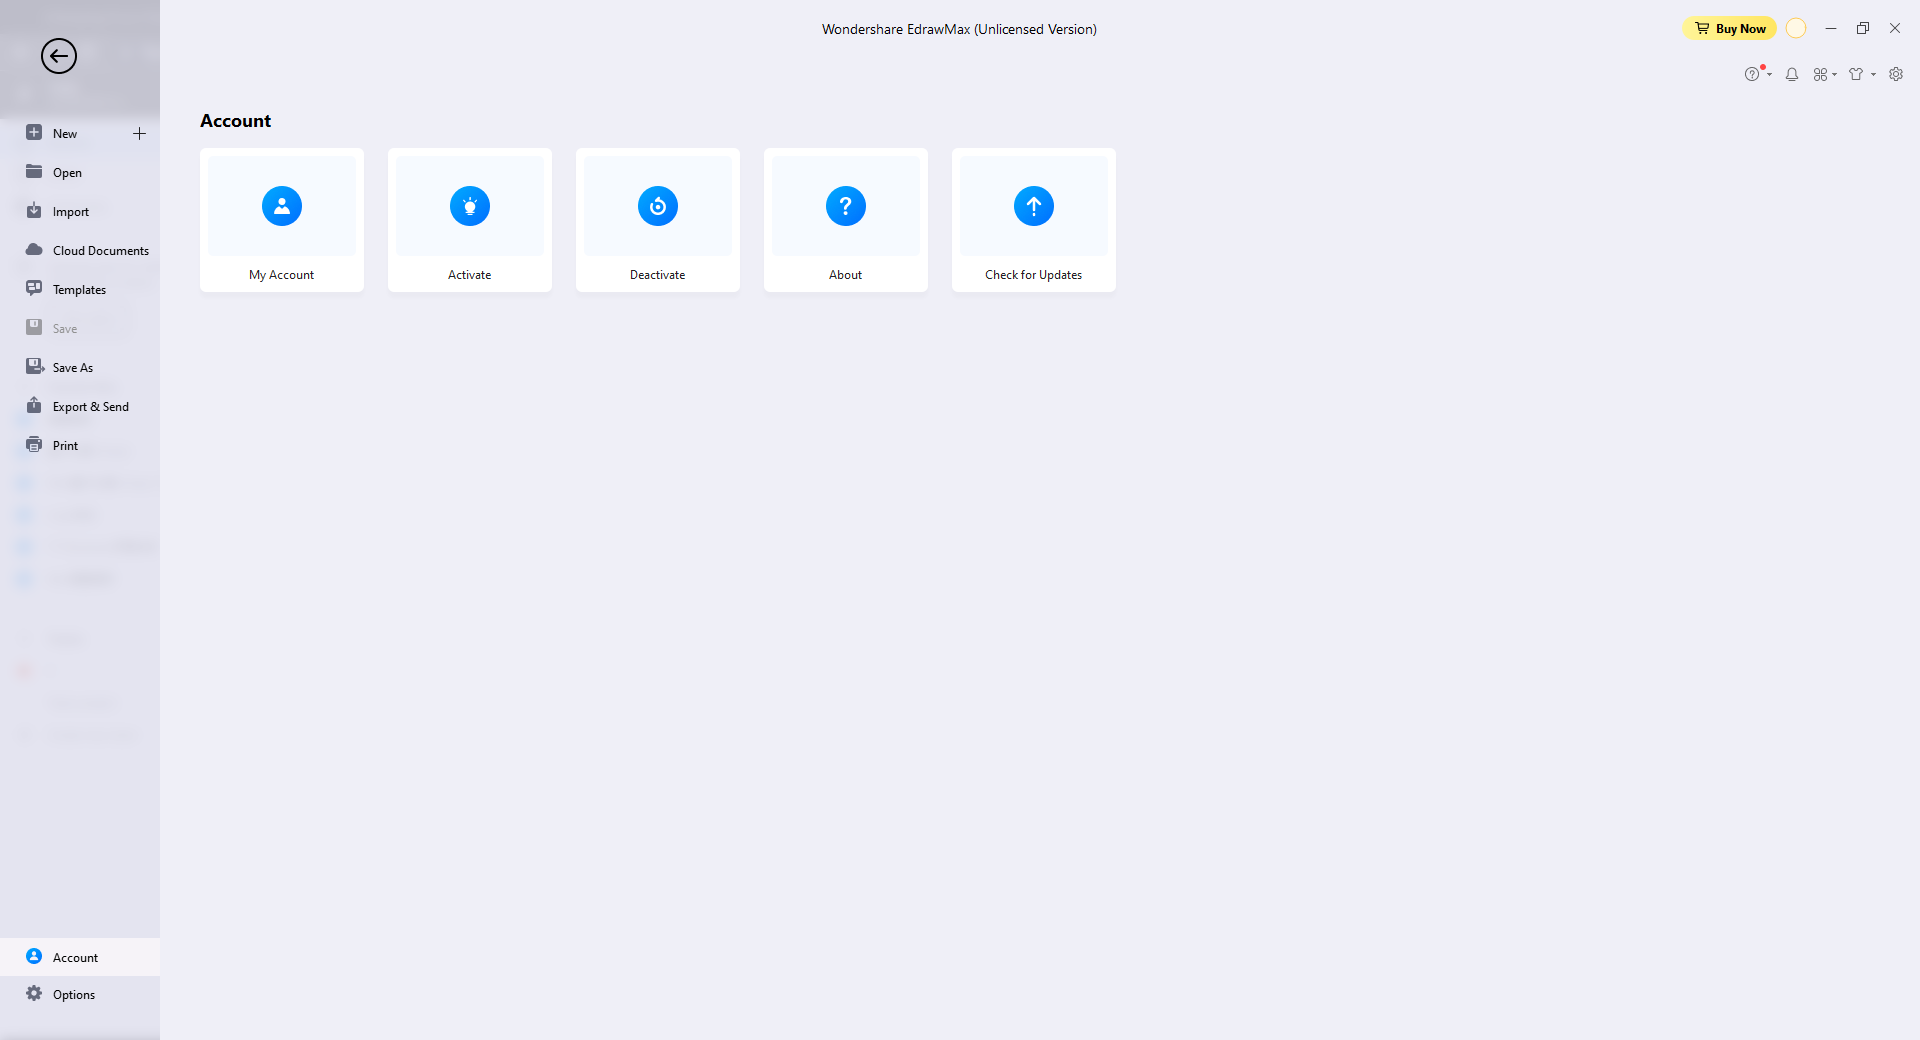The width and height of the screenshot is (1920, 1040).
Task: Select Save As in sidebar
Action: click(x=80, y=367)
